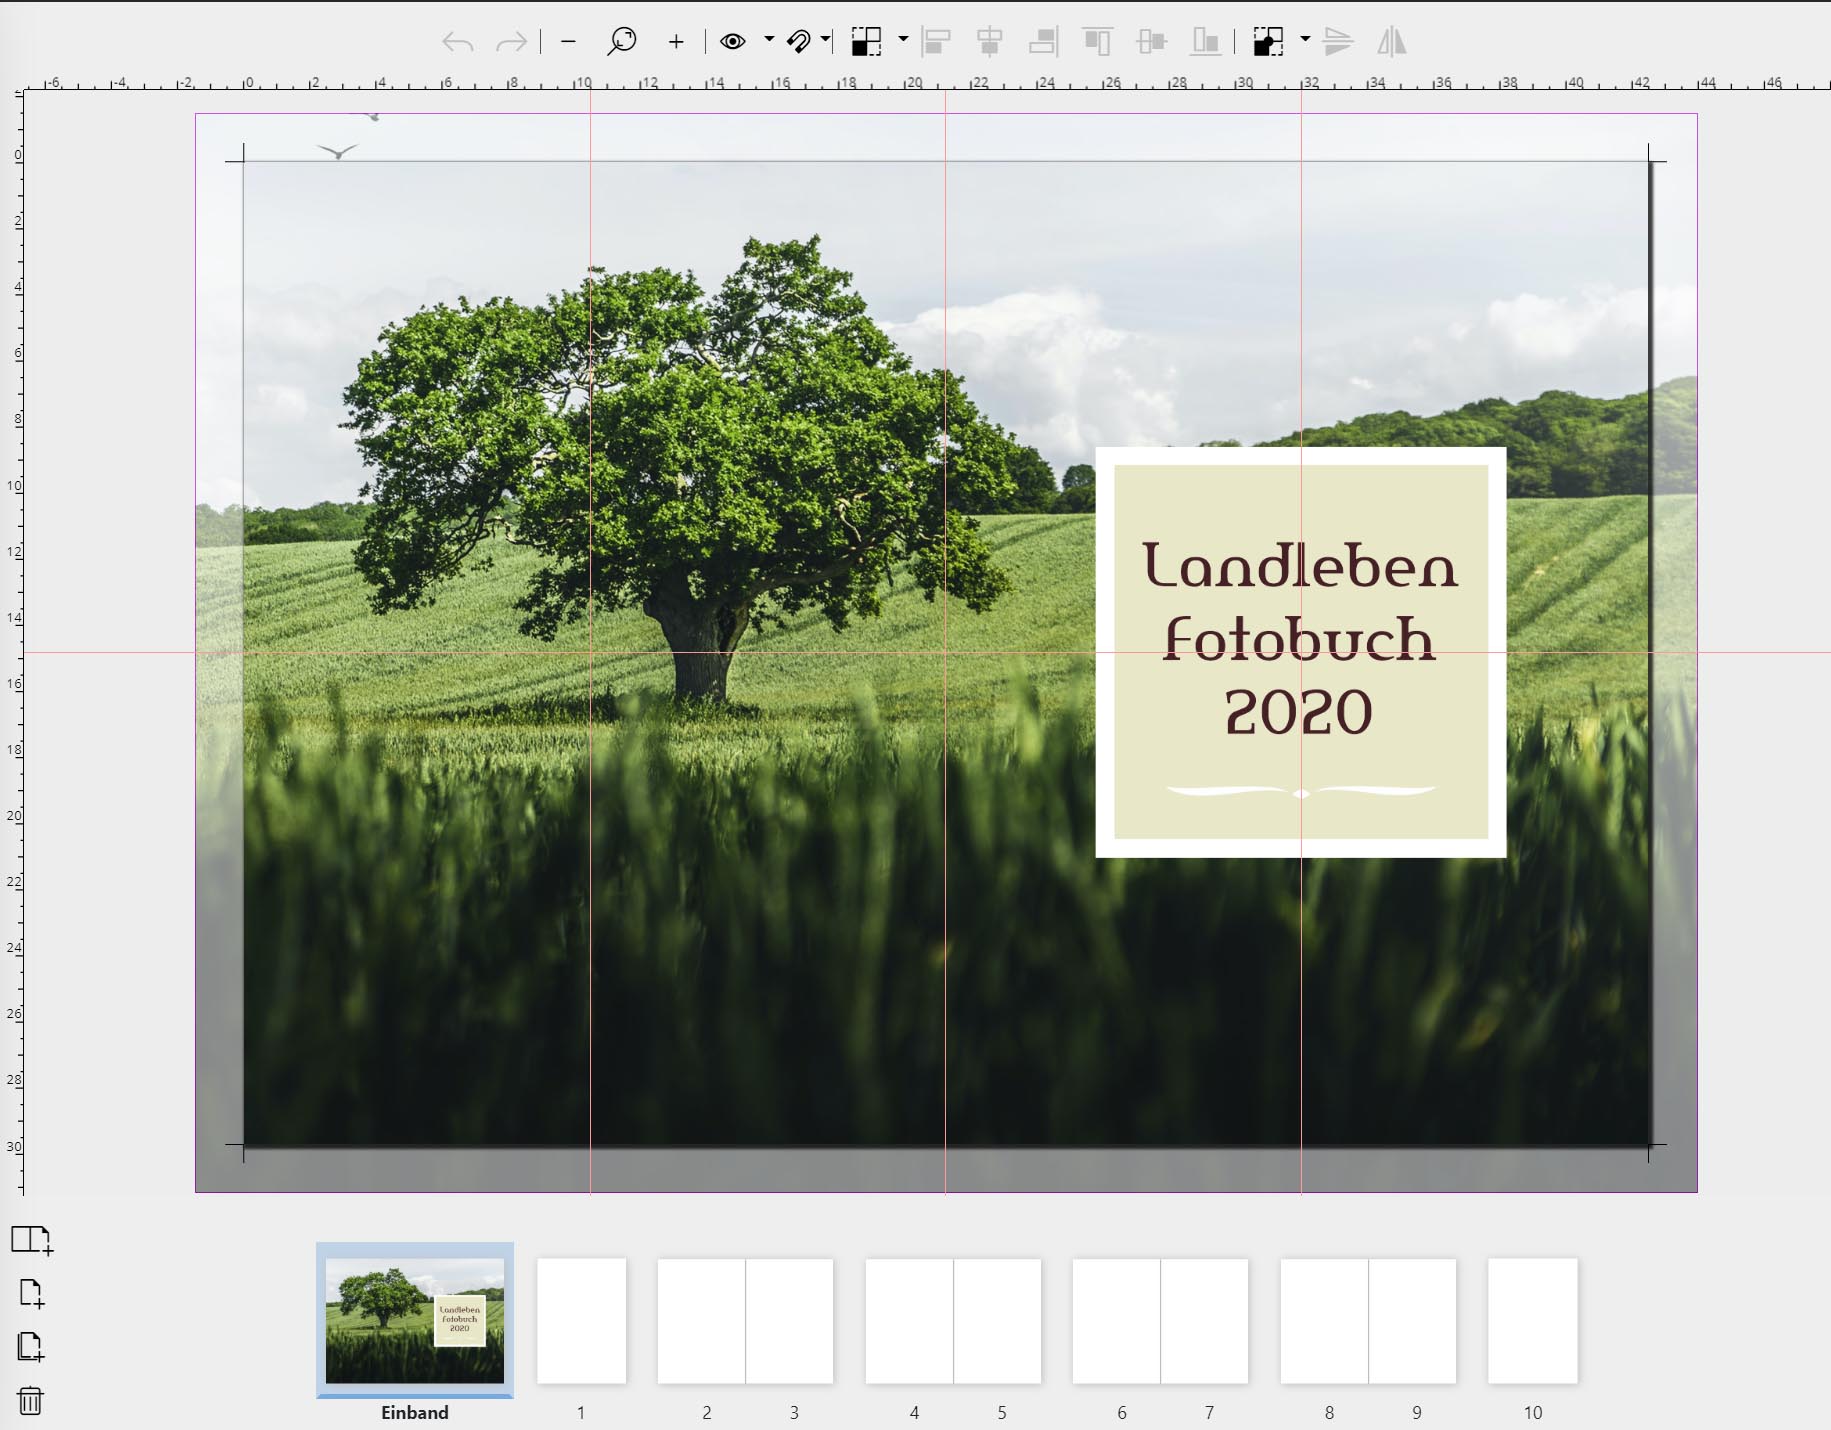The image size is (1831, 1430).
Task: Toggle the eye visibility view option
Action: click(x=733, y=42)
